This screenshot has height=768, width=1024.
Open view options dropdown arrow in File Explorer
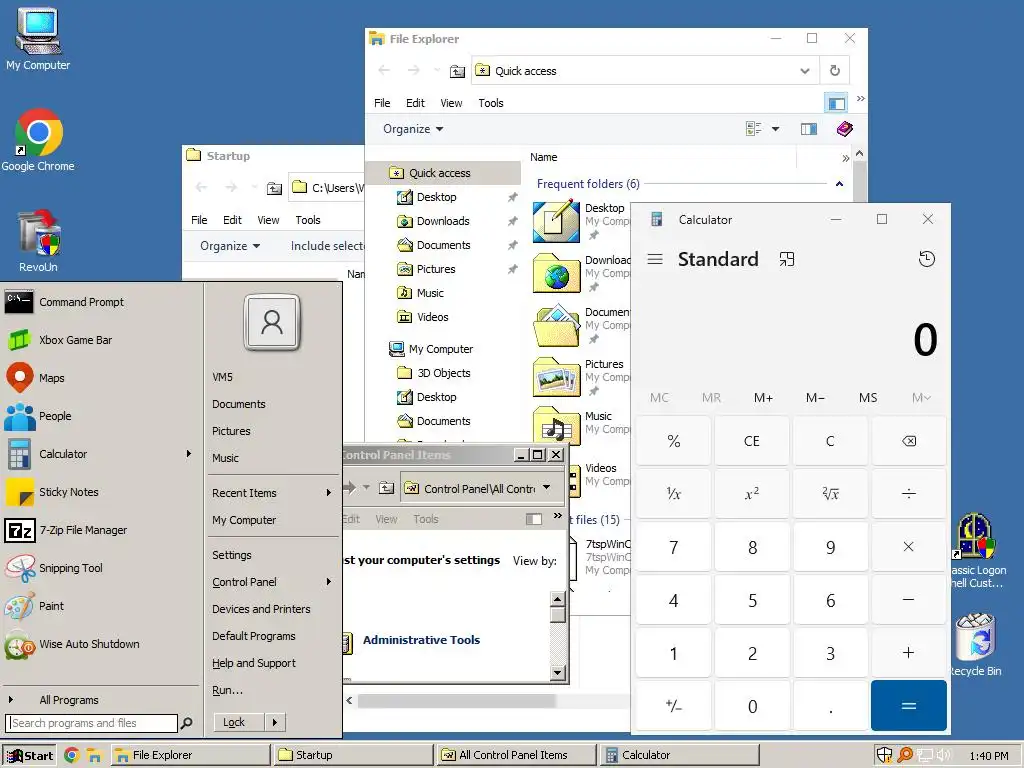point(775,129)
